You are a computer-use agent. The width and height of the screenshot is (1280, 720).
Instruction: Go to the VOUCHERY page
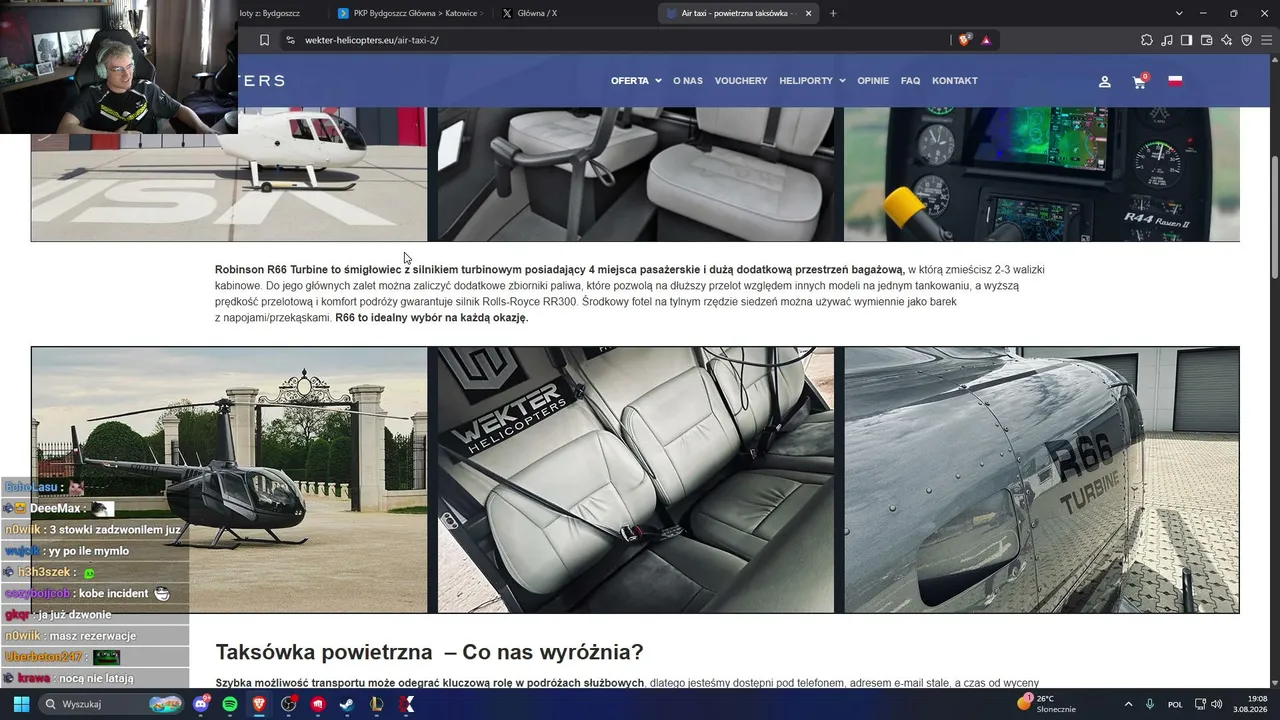pyautogui.click(x=741, y=81)
